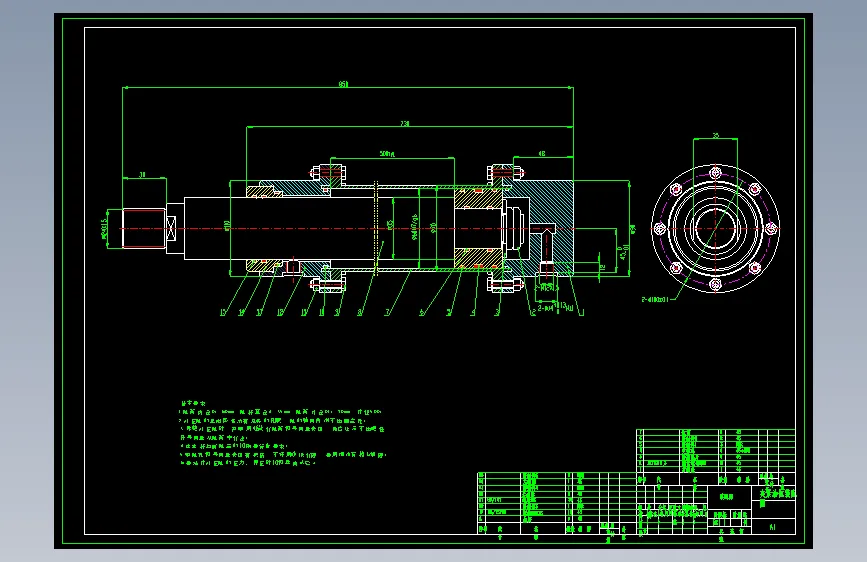The width and height of the screenshot is (867, 562).
Task: Click the "238" length dimension text
Action: (405, 123)
